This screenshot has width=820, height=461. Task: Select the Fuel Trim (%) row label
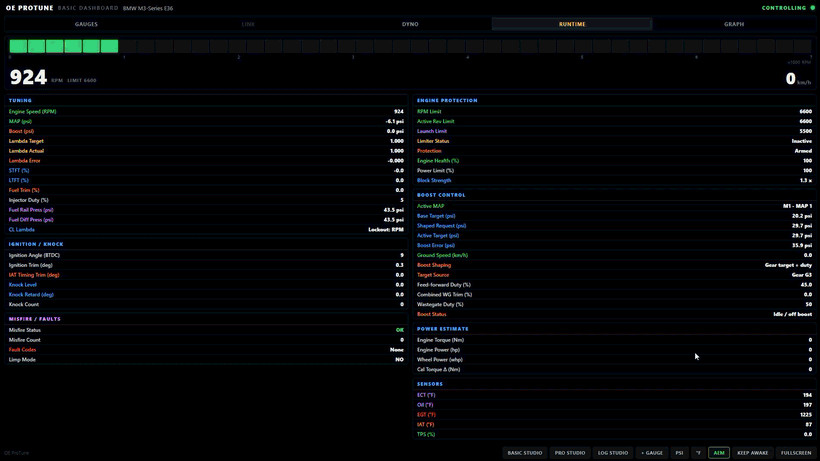[24, 190]
